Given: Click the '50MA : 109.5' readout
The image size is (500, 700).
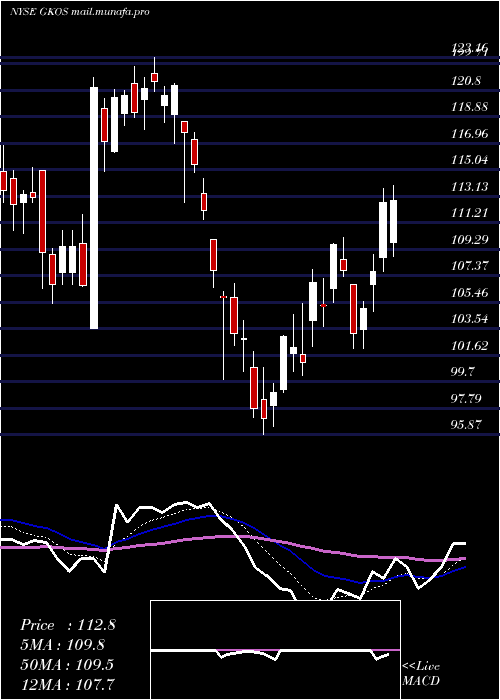Looking at the screenshot, I should point(67,664).
